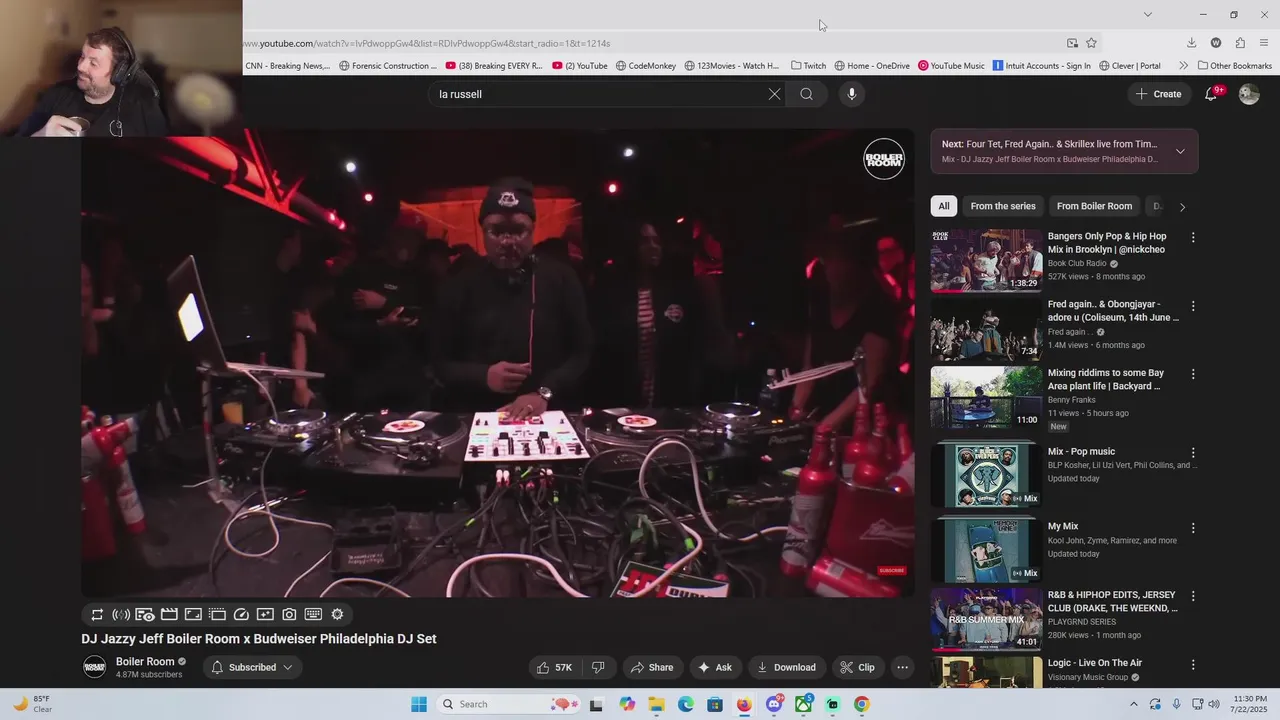
Task: Click the resize-player icon under the video
Action: (x=193, y=615)
